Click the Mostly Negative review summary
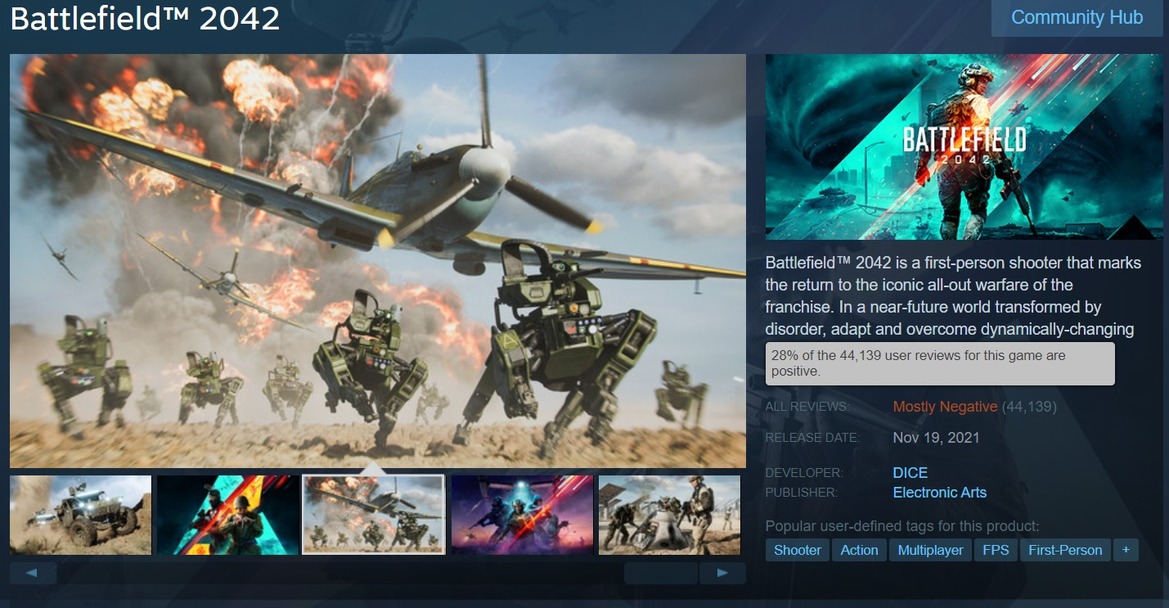 coord(945,407)
